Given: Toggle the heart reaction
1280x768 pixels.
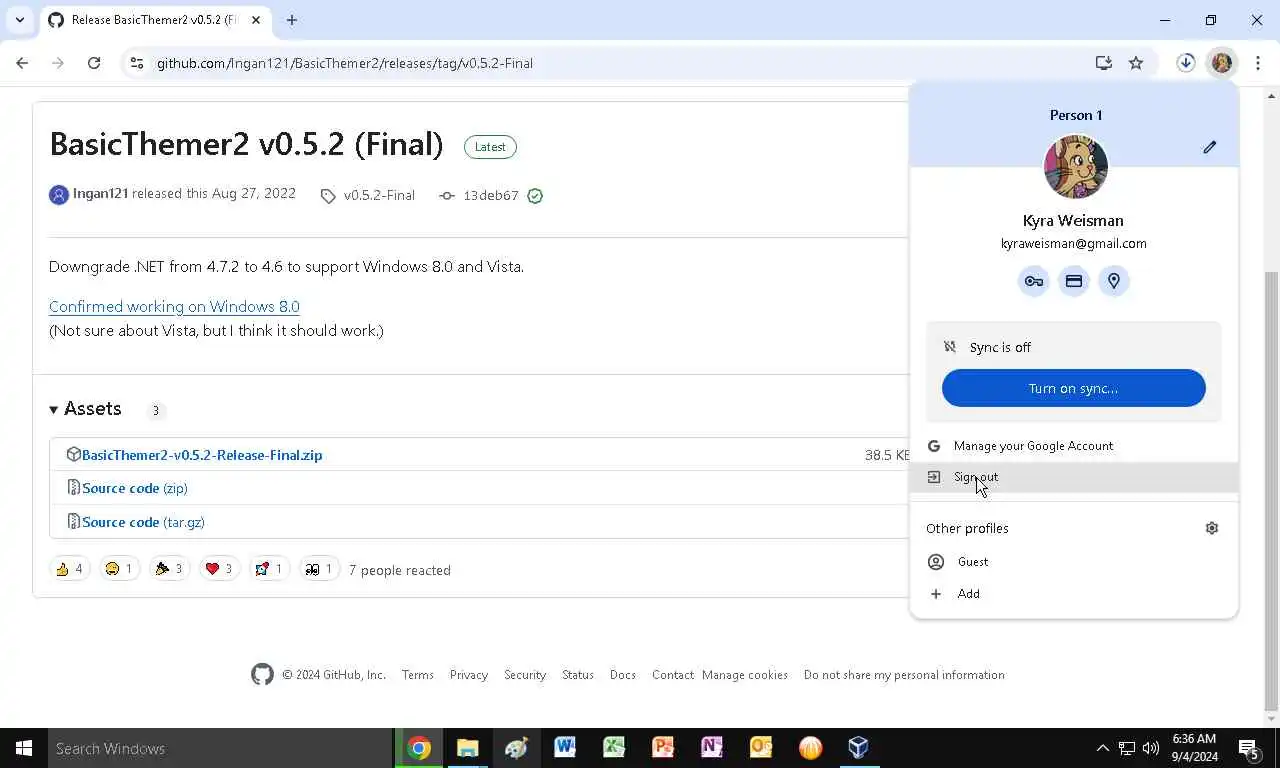Looking at the screenshot, I should point(219,569).
